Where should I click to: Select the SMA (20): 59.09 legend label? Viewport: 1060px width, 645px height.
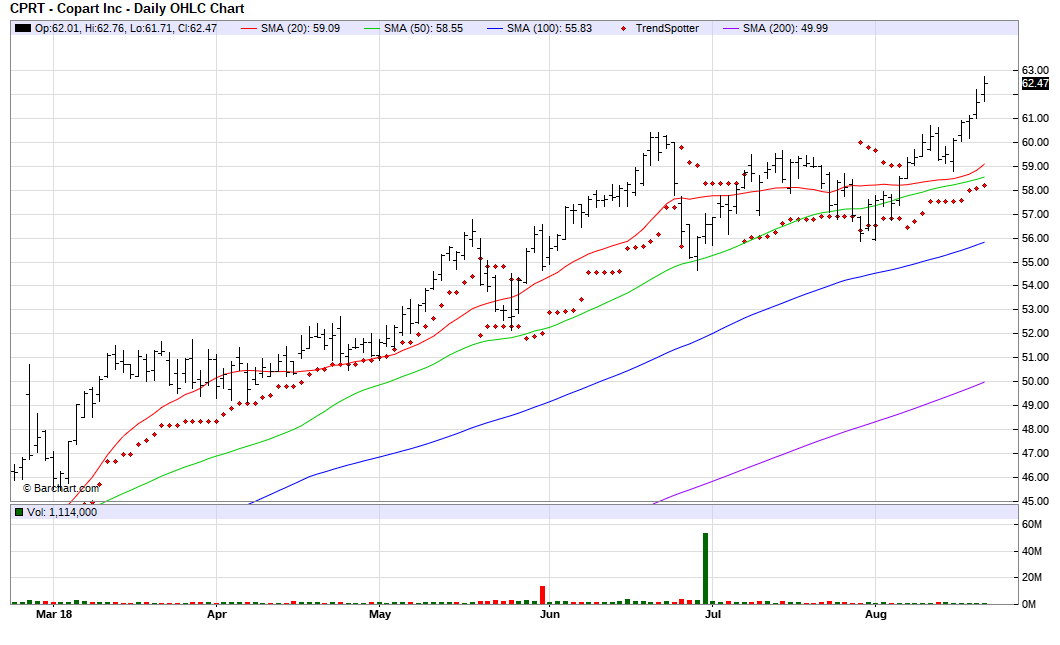pos(300,28)
